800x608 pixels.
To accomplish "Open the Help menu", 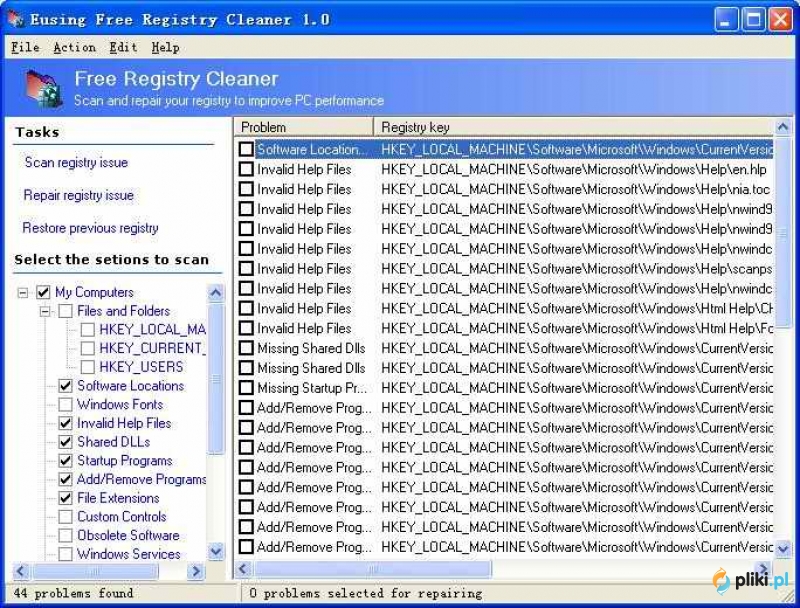I will (x=165, y=47).
